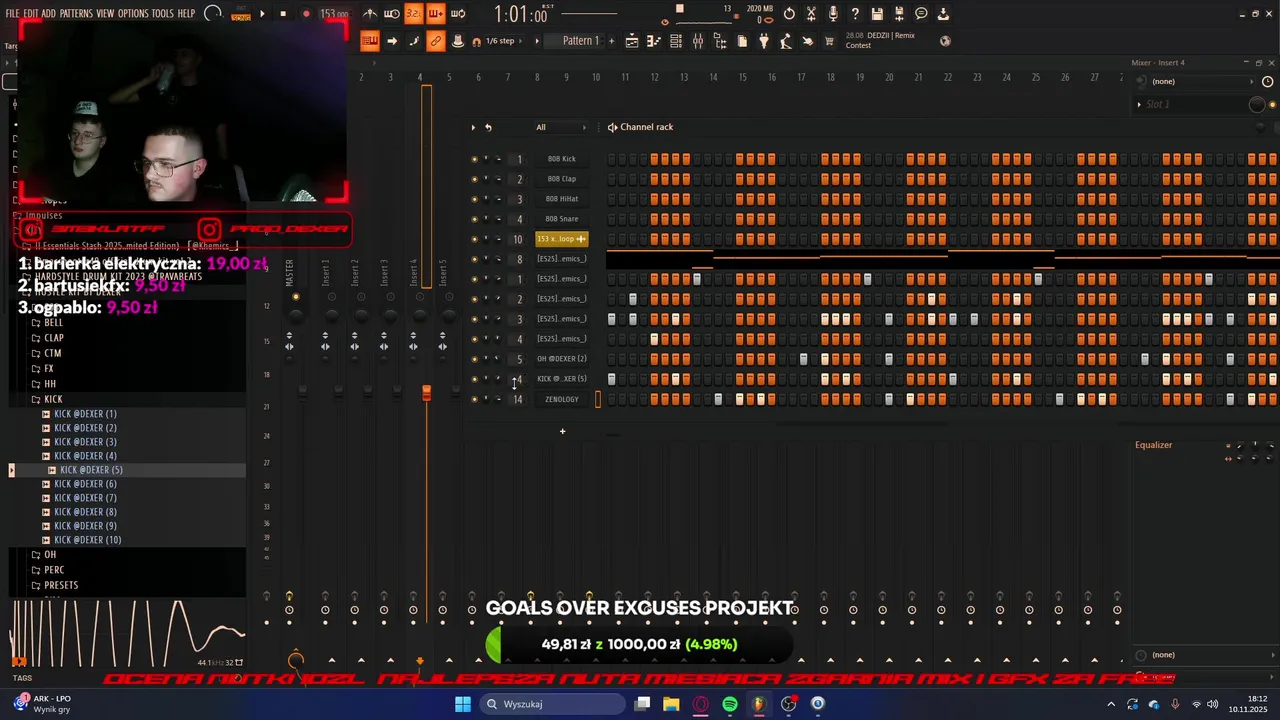Select KICK @DEXER (3) sample
The width and height of the screenshot is (1280, 720).
85,442
